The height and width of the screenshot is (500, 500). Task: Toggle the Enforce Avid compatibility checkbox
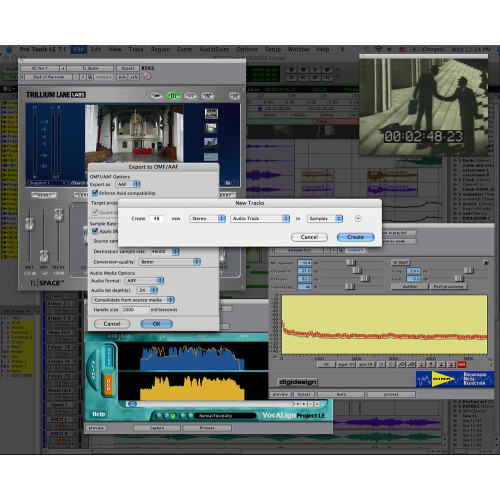point(95,193)
